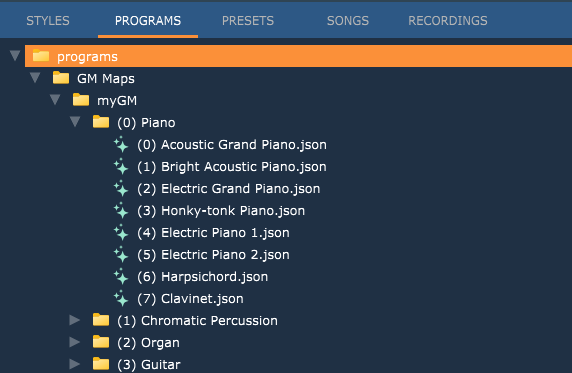Open (5) Electric Piano 2.json

[x=213, y=255]
